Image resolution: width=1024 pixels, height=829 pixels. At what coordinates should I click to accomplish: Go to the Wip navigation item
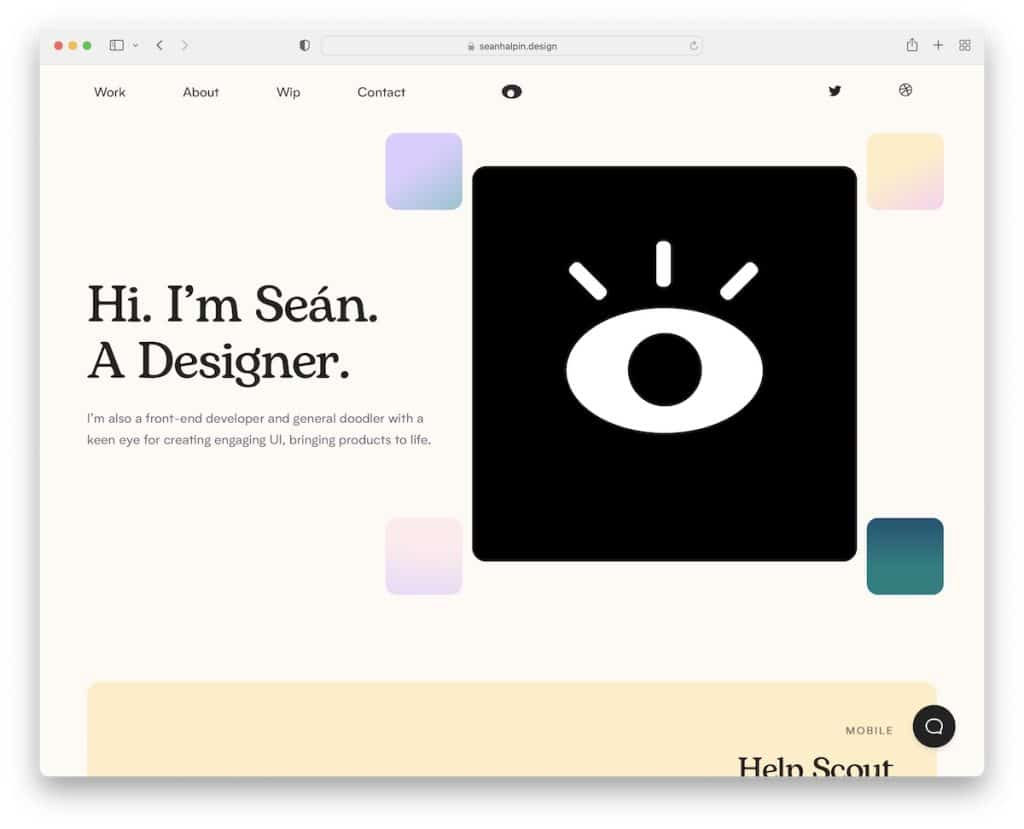coord(288,92)
